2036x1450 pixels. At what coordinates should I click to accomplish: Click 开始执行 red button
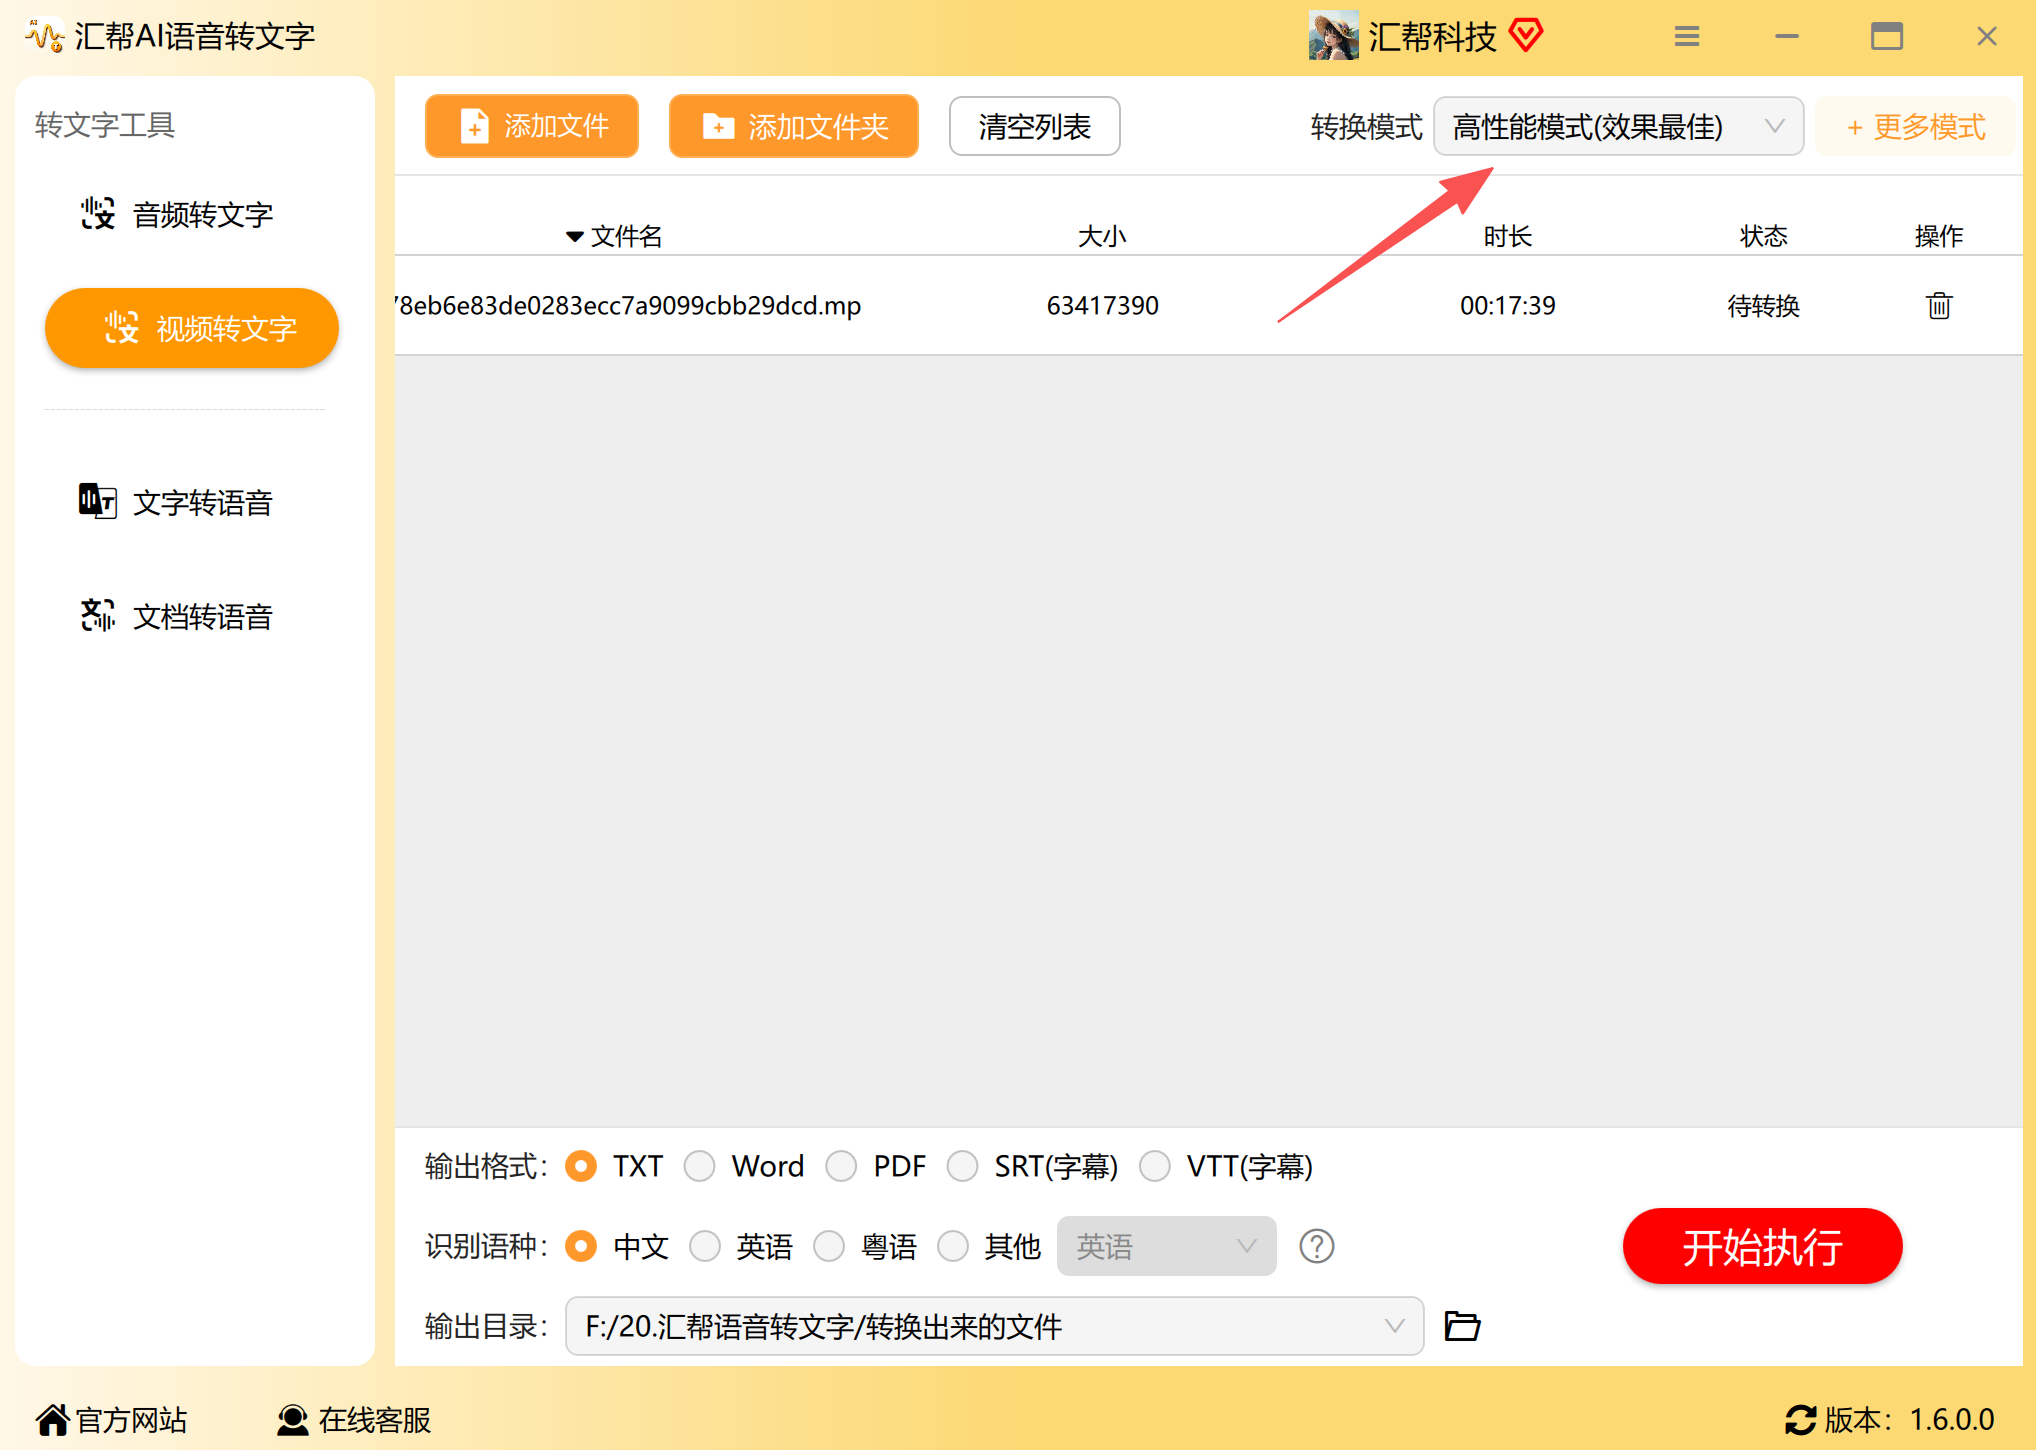click(x=1762, y=1246)
